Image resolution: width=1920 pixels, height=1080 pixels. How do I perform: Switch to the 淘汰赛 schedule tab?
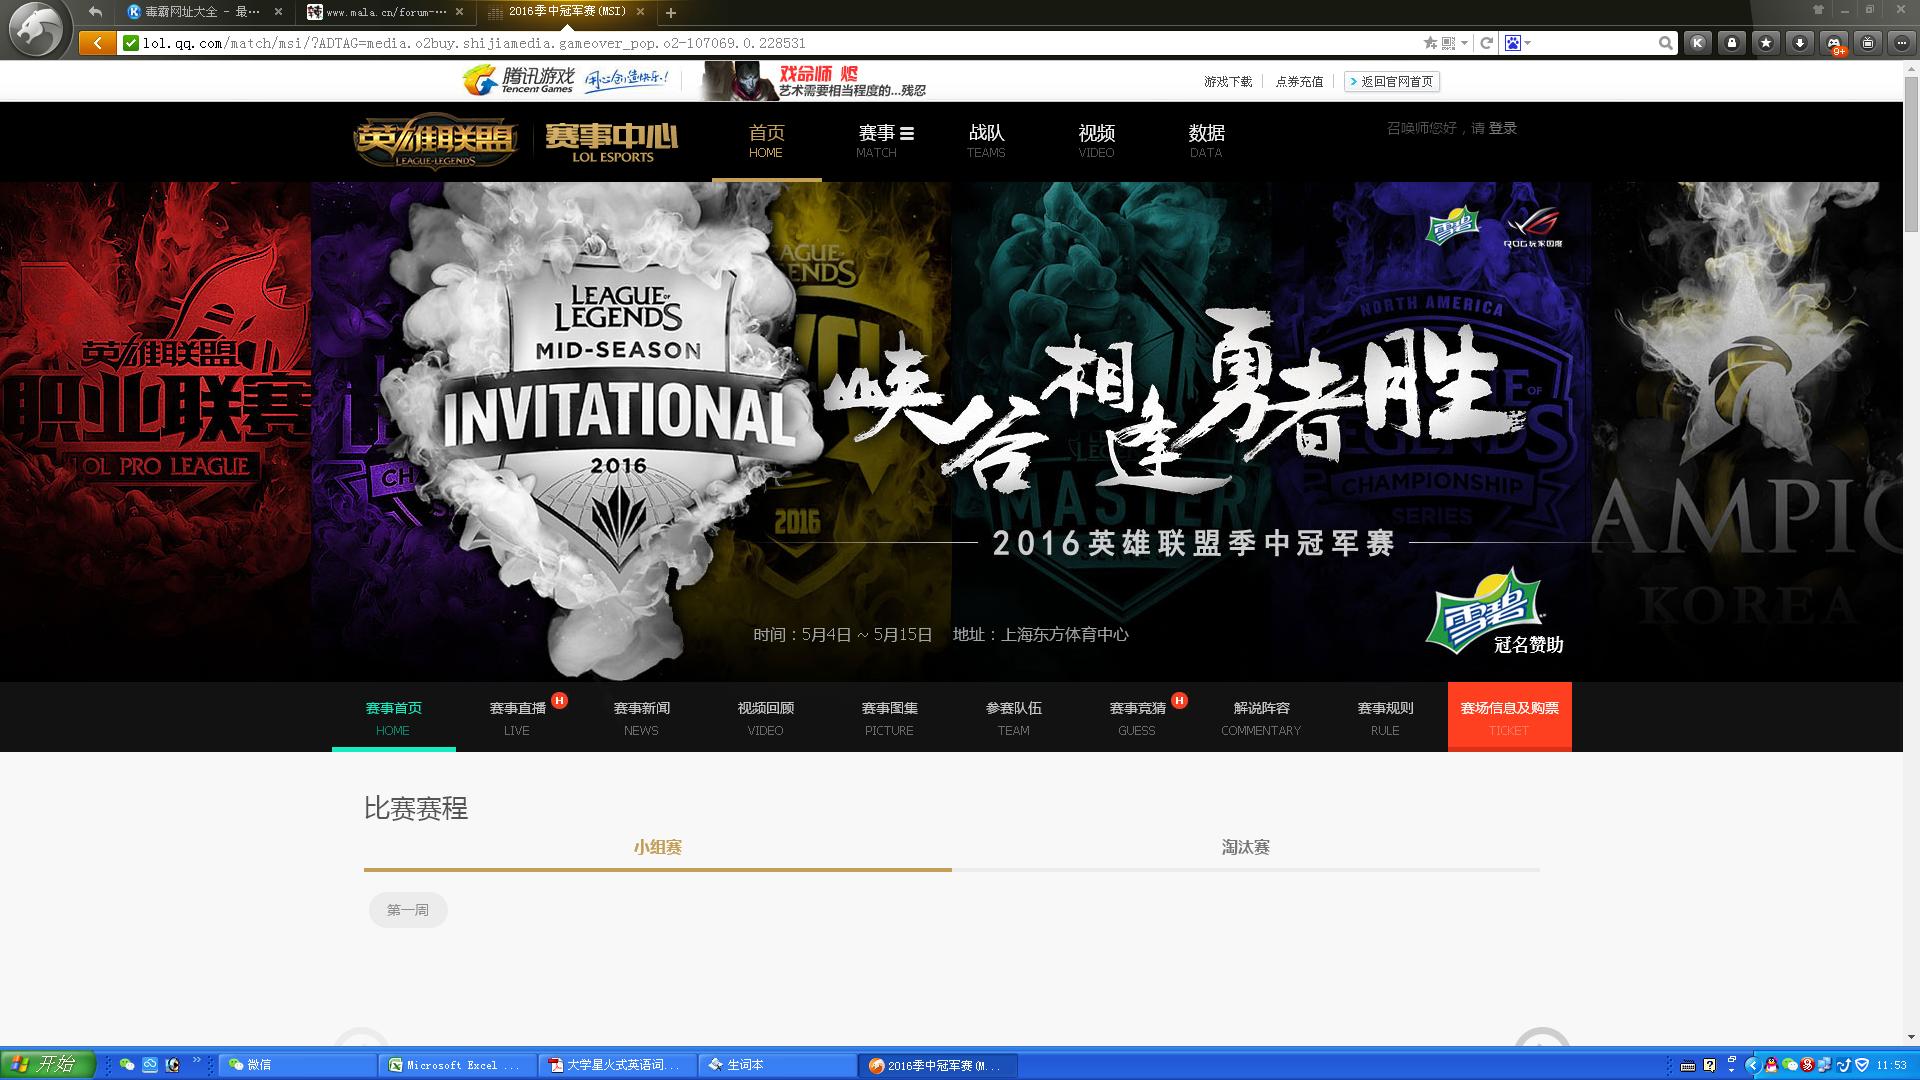click(1245, 847)
